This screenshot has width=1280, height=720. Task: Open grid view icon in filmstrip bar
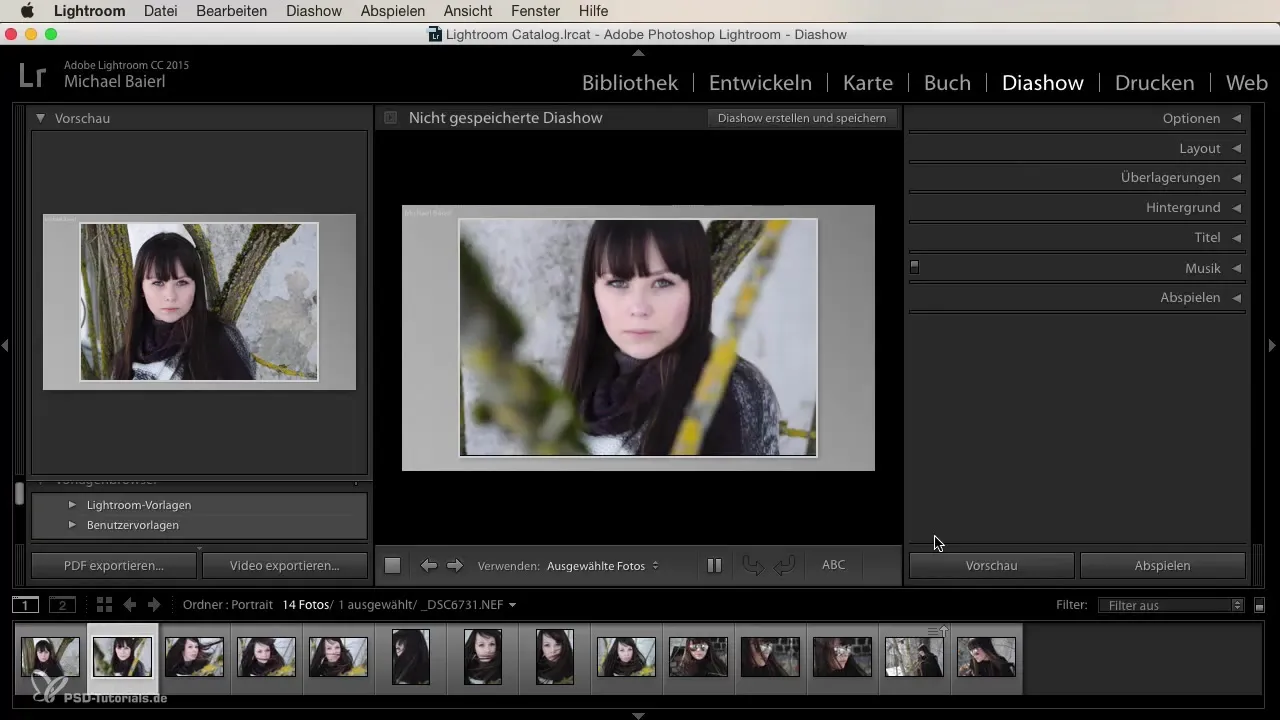(x=104, y=605)
